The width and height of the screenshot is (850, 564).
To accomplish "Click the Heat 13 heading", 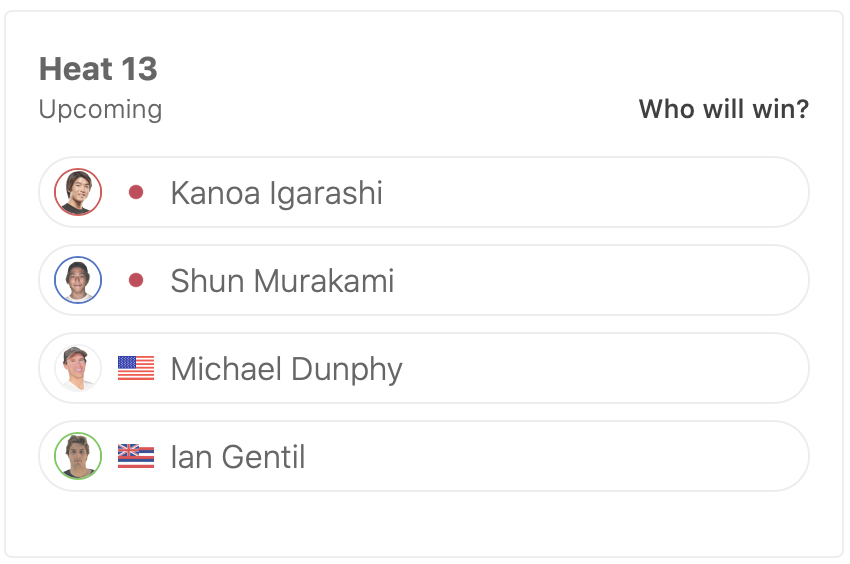I will [98, 69].
